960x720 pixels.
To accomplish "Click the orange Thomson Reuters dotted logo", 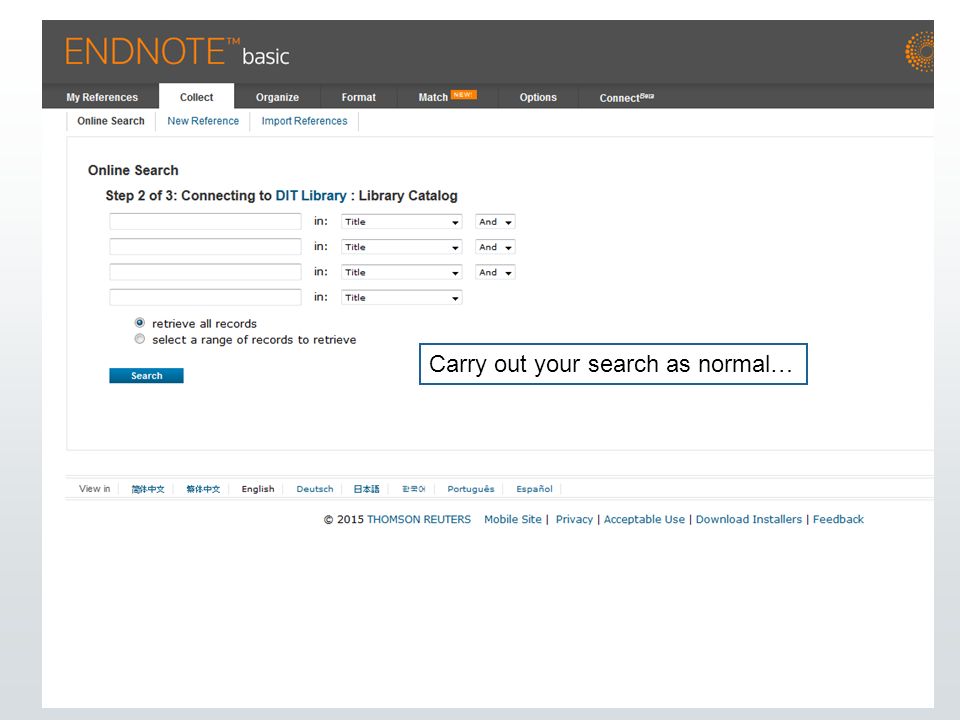I will coord(920,52).
